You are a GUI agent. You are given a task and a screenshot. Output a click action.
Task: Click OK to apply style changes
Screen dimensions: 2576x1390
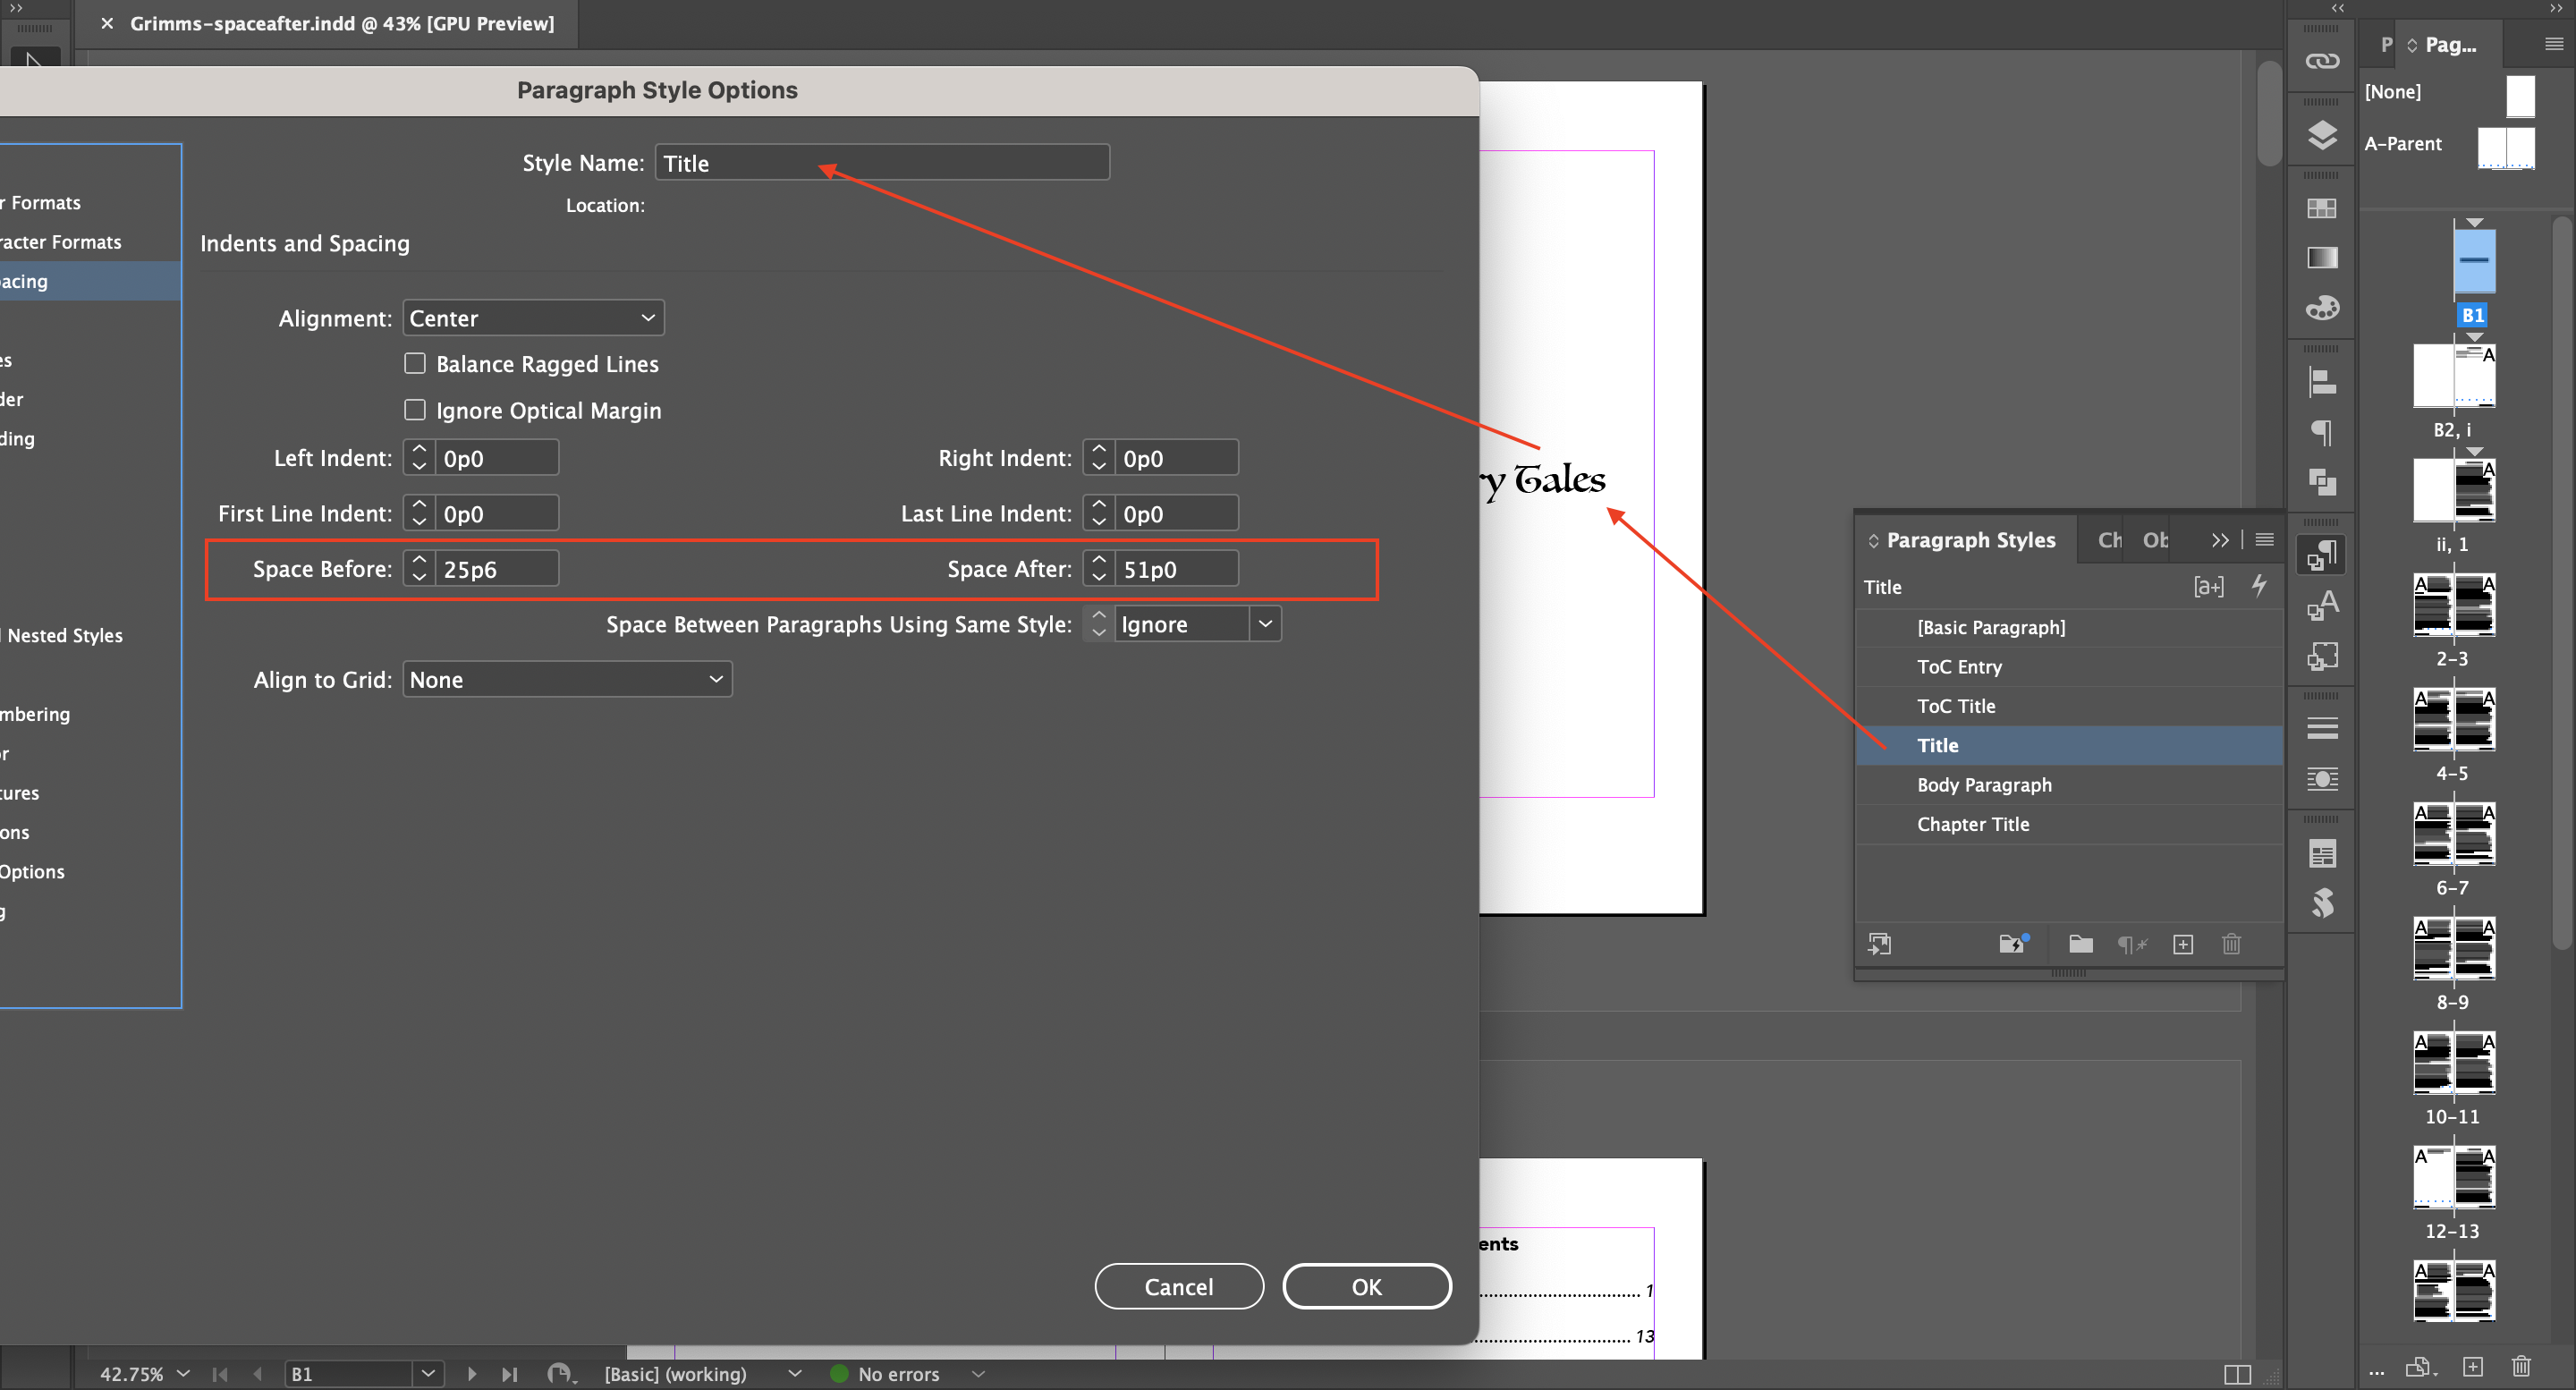coord(1366,1286)
